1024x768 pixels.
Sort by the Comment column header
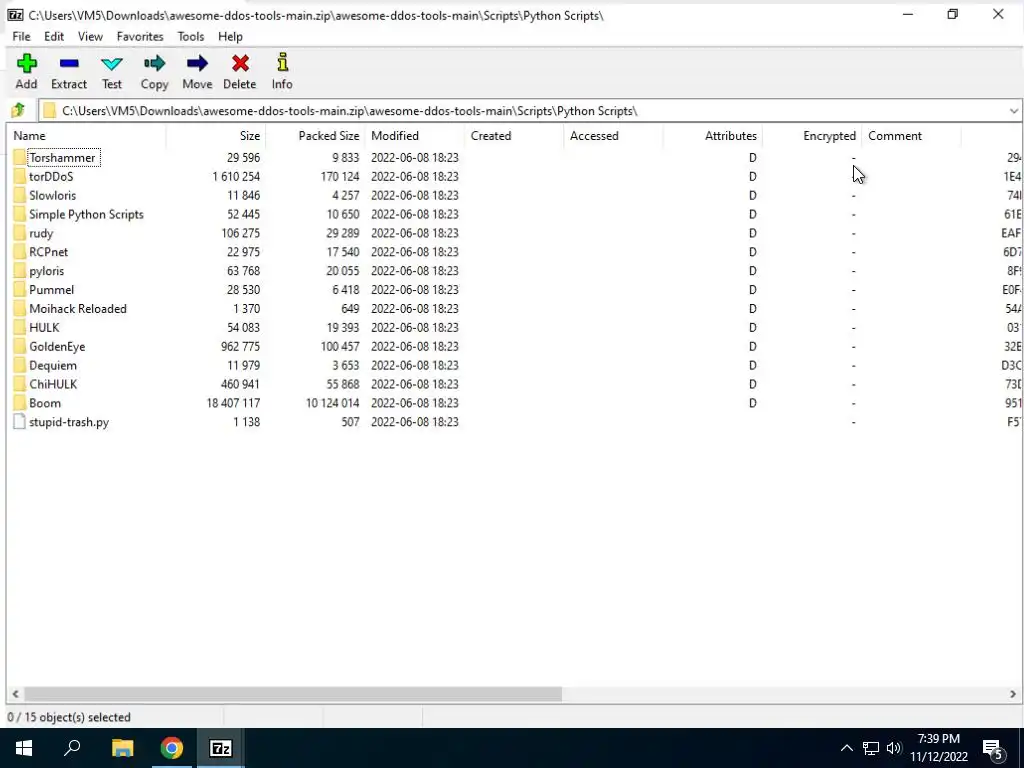pyautogui.click(x=911, y=136)
